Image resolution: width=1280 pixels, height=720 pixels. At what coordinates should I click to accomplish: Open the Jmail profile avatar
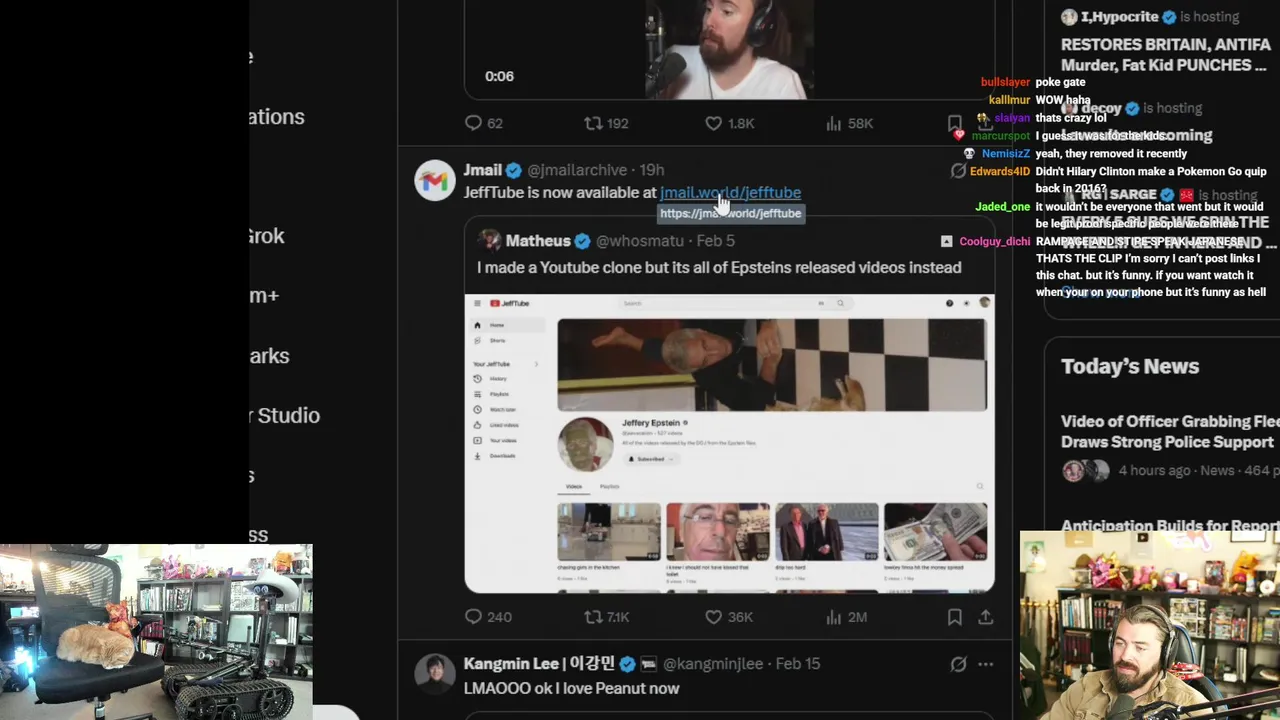click(434, 180)
